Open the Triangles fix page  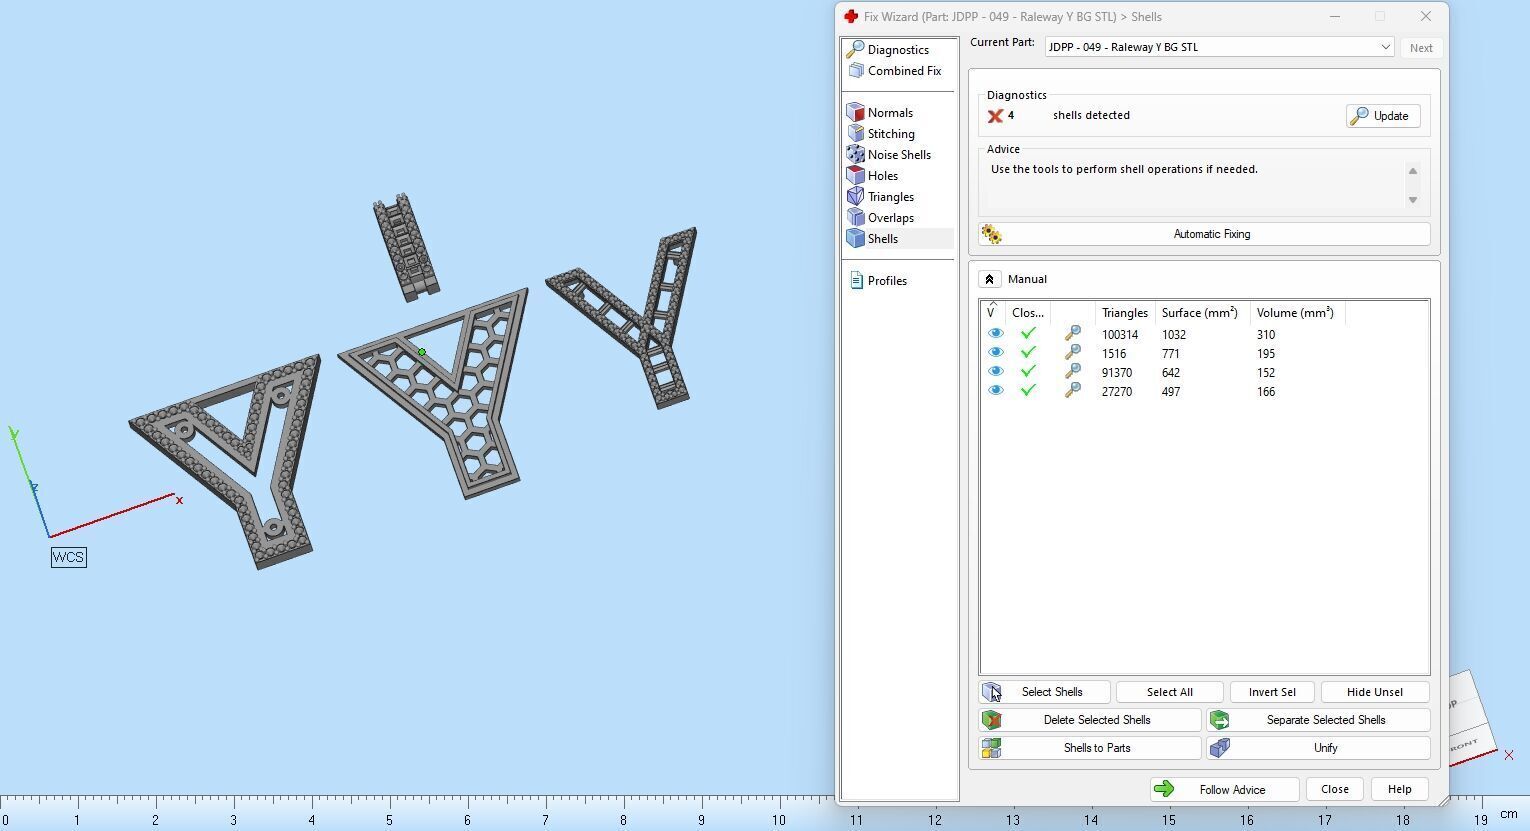tap(890, 196)
